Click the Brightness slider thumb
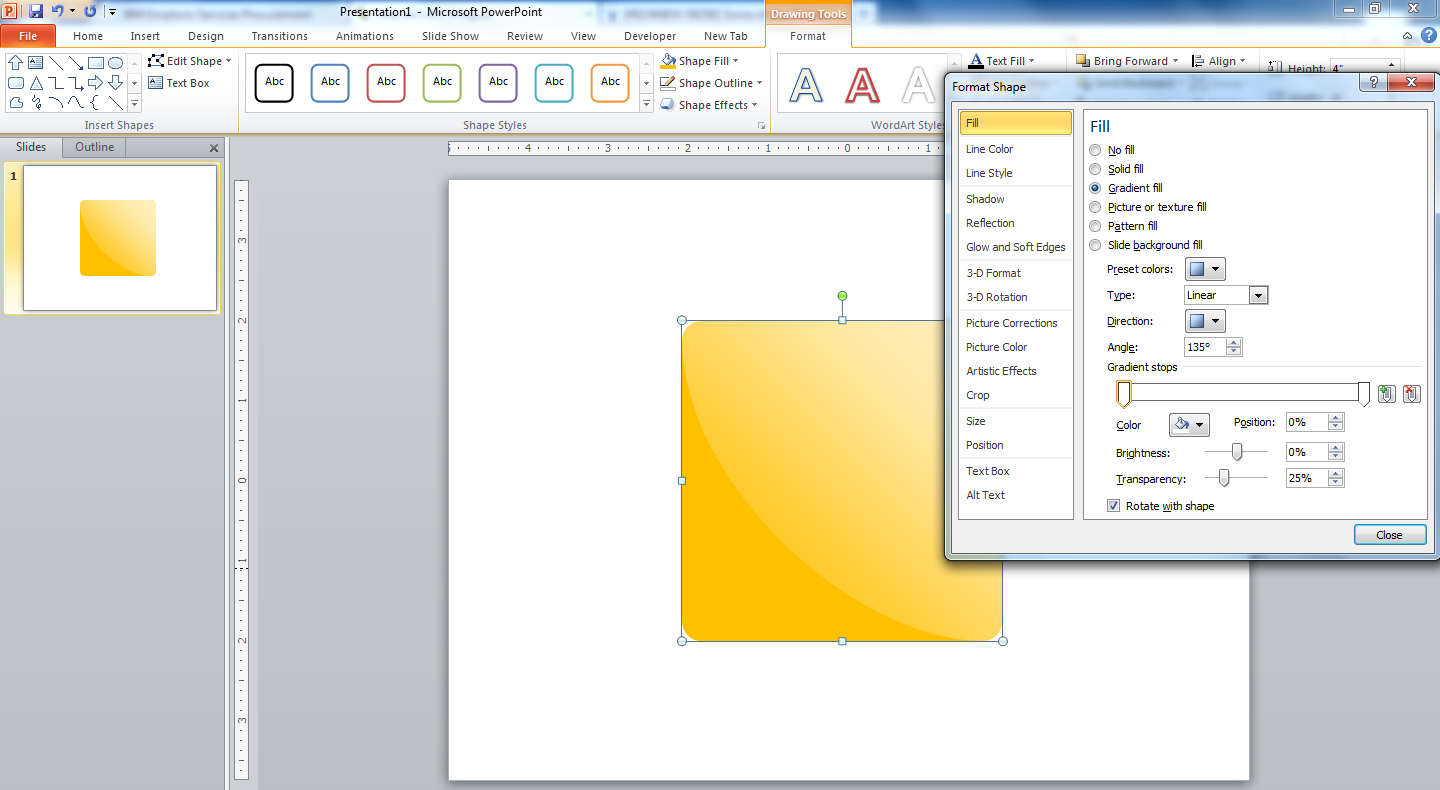 coord(1237,452)
